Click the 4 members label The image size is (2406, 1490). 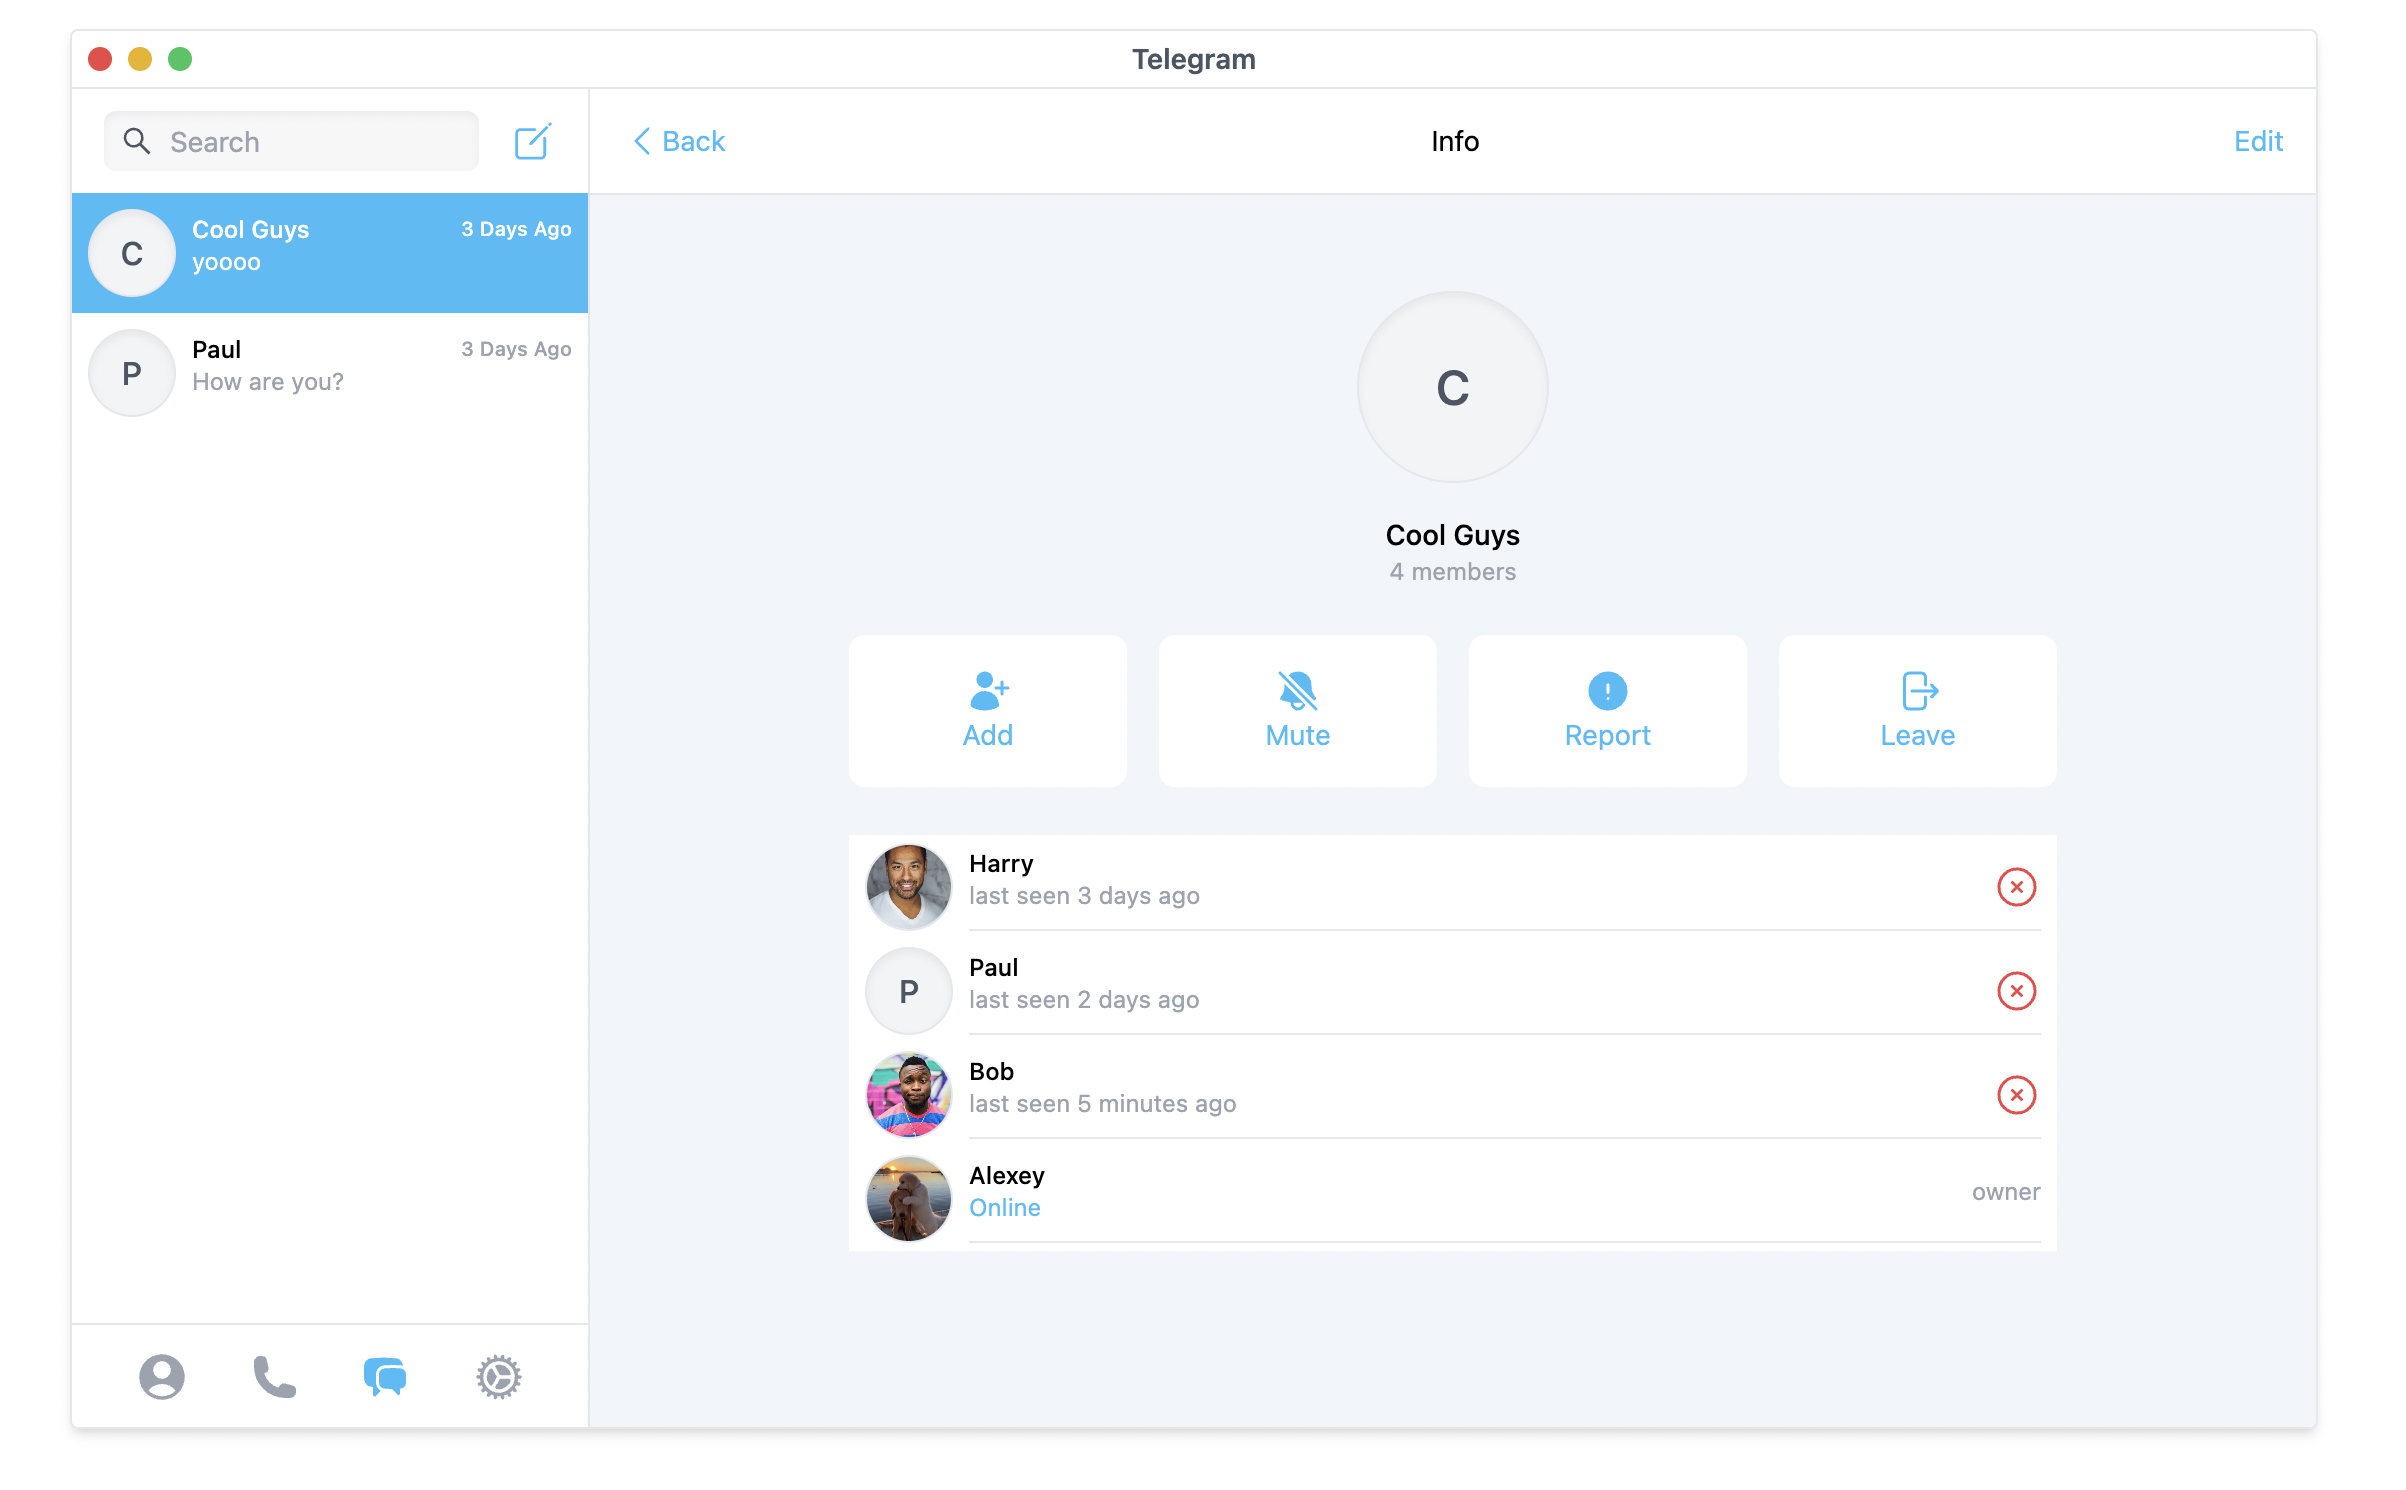click(x=1452, y=572)
